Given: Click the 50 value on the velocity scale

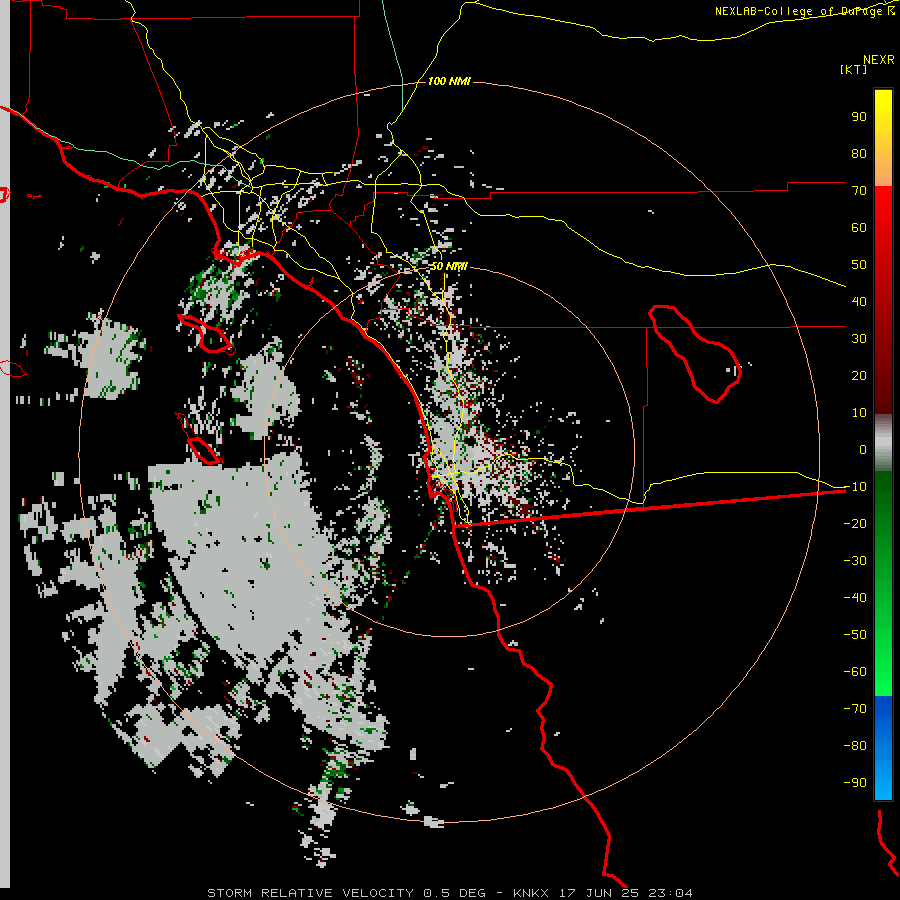Looking at the screenshot, I should [x=859, y=265].
